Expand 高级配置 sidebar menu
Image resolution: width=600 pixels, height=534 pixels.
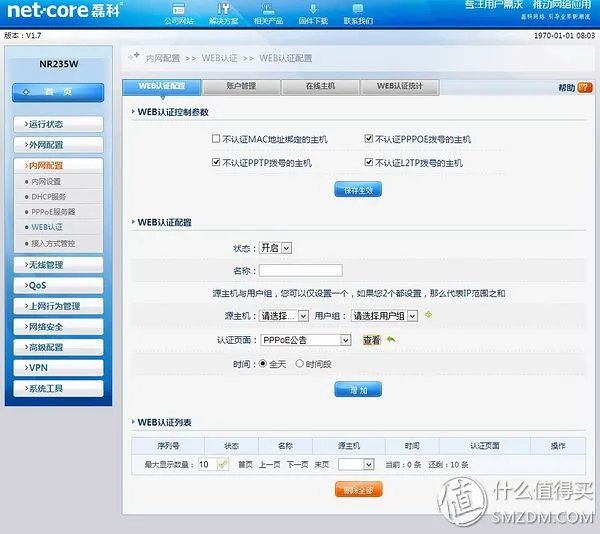tap(58, 347)
